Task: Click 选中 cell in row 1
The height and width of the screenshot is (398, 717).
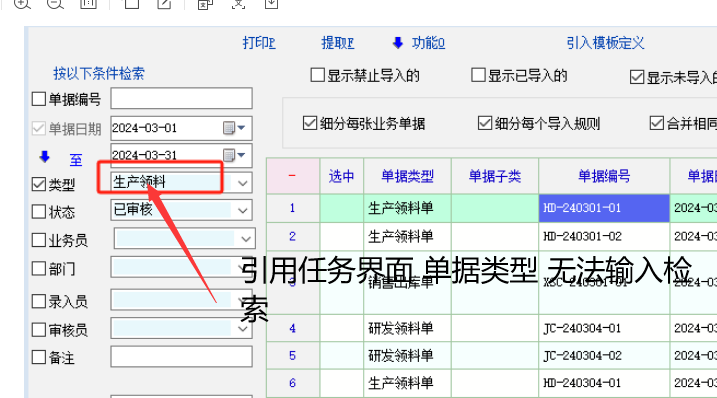Action: tap(342, 208)
